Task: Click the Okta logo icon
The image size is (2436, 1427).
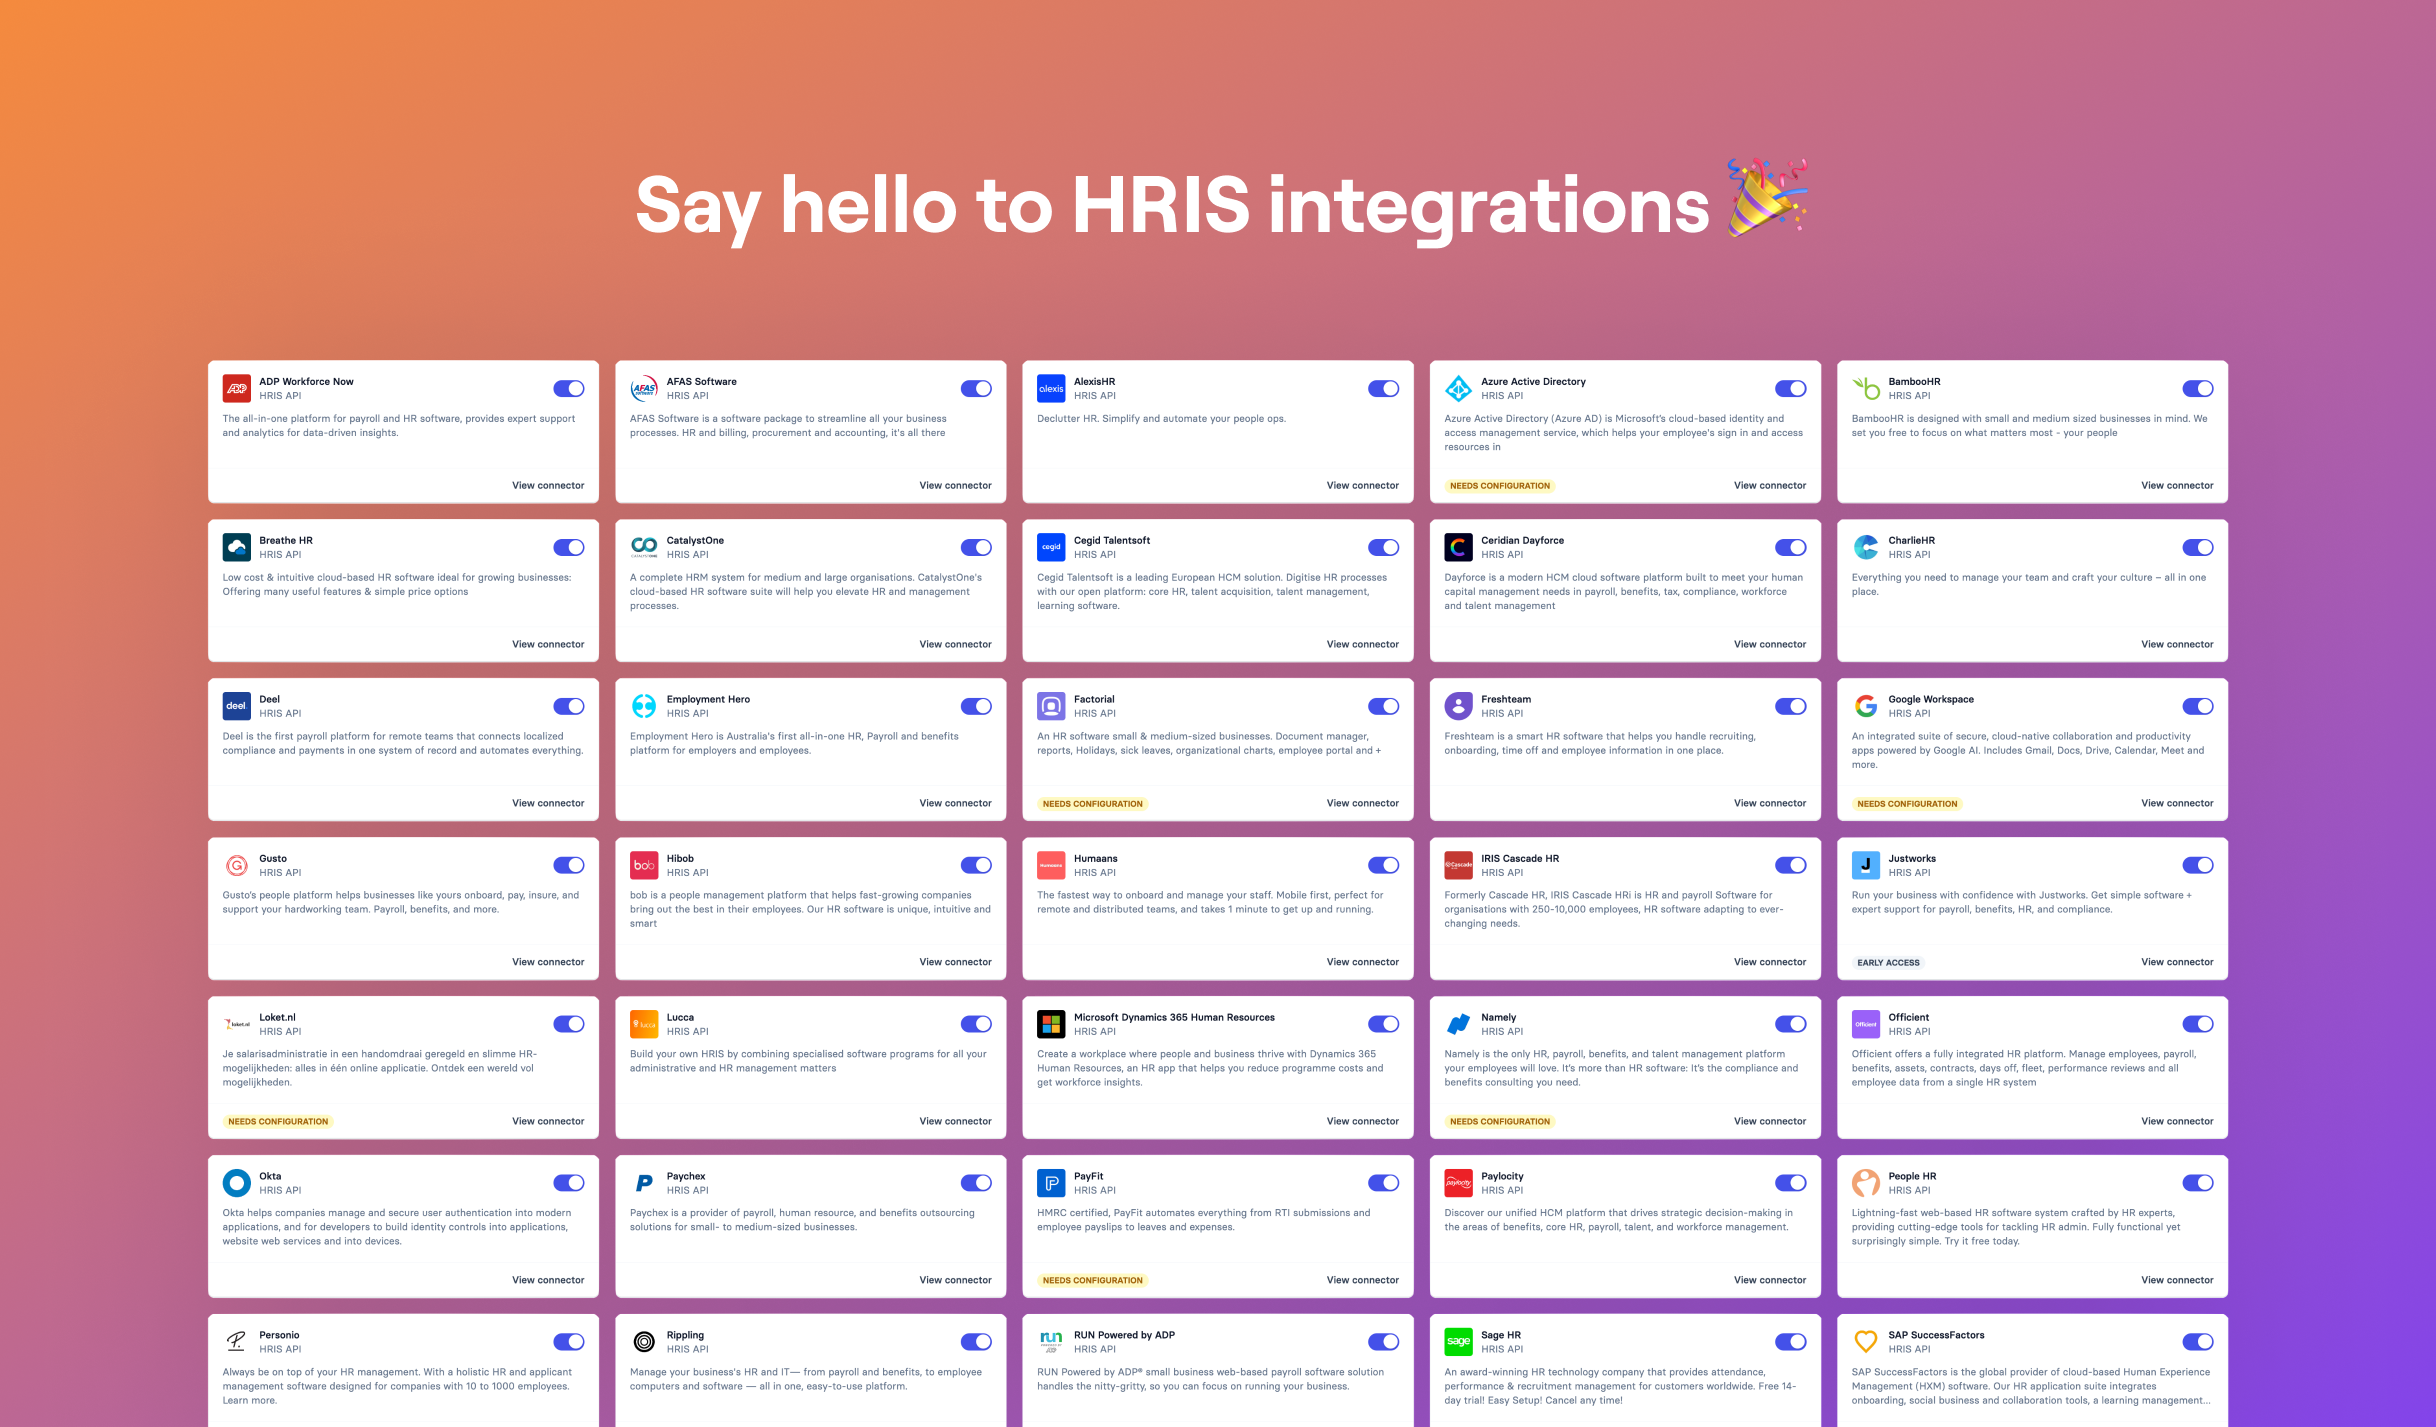Action: coord(237,1183)
